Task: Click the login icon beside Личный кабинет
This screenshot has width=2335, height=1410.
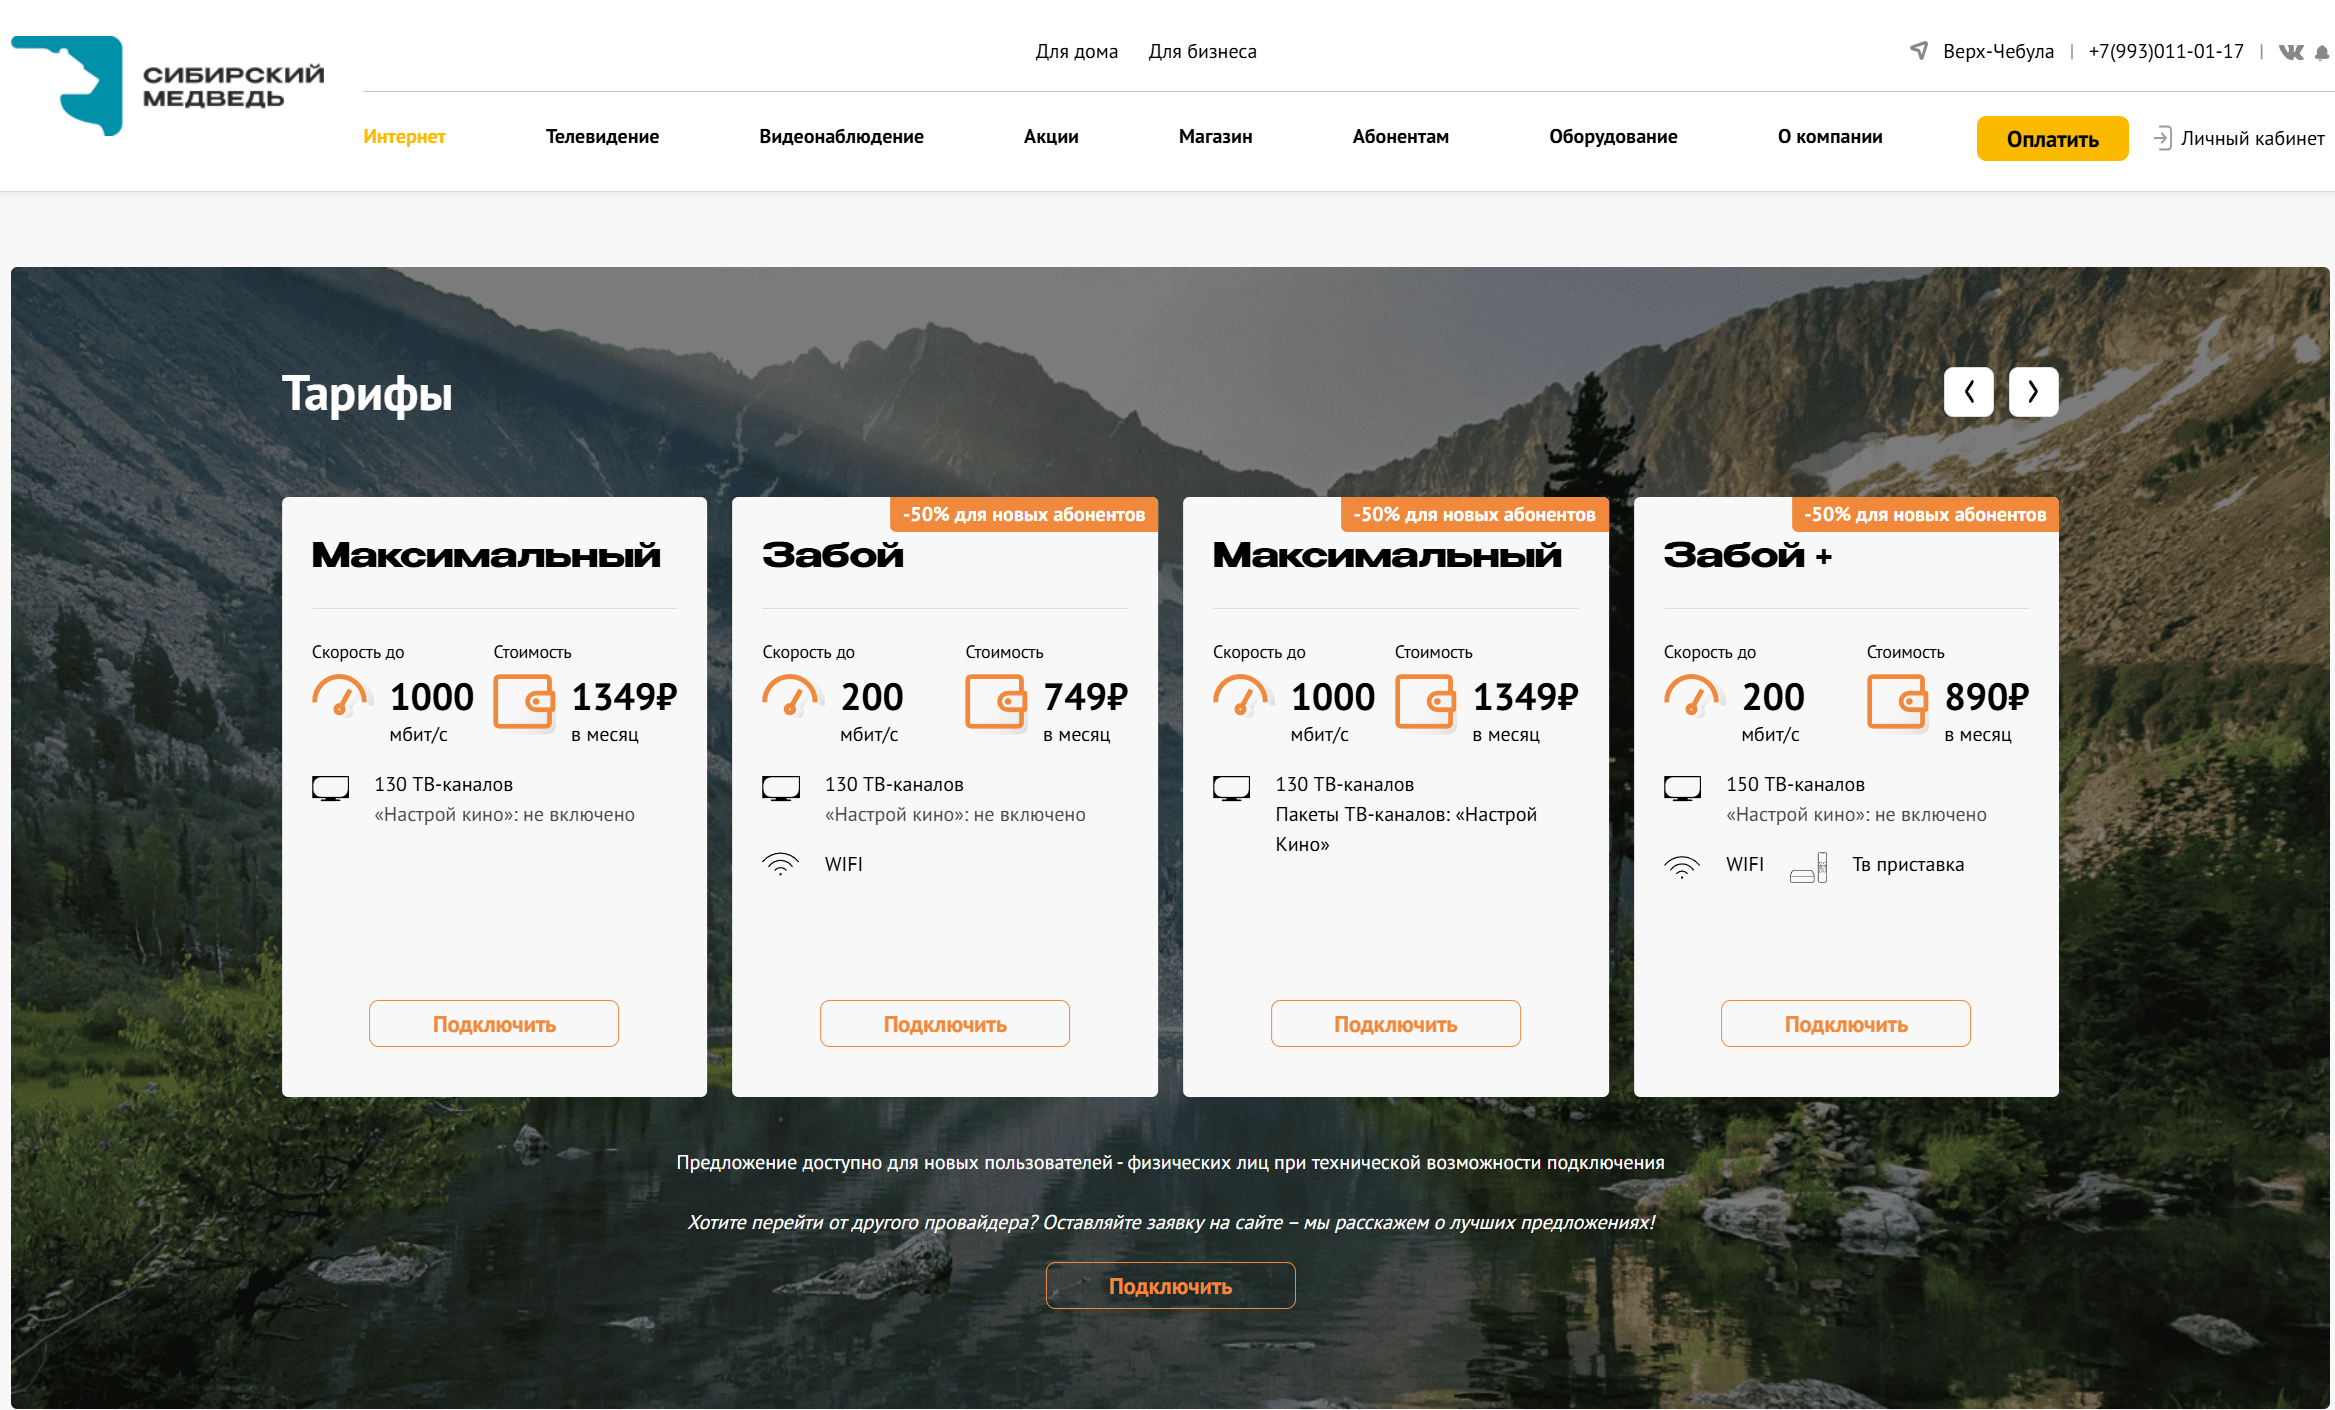Action: click(2162, 138)
